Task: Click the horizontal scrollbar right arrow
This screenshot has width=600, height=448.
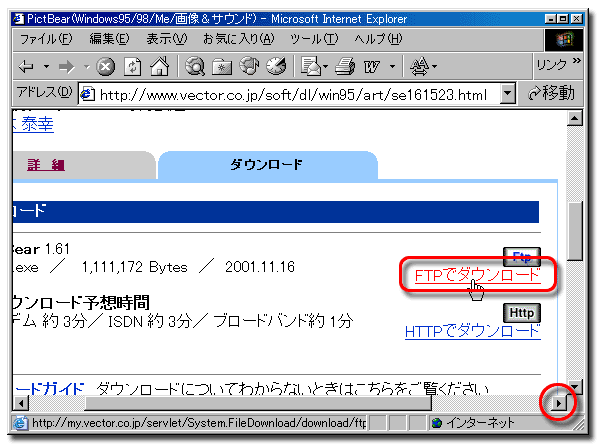Action: click(559, 403)
